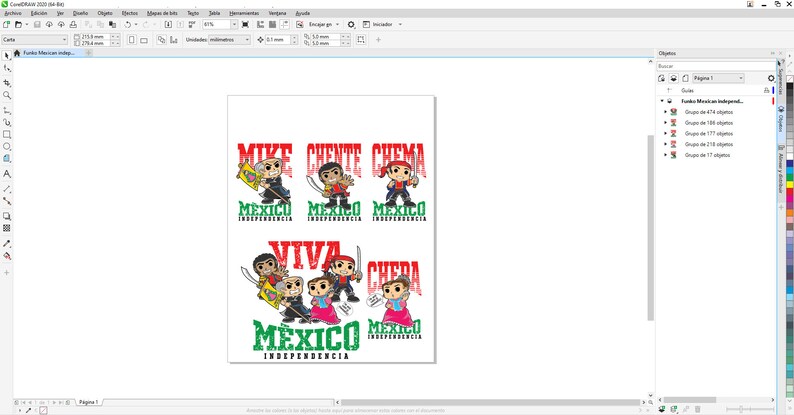Select the Freehand curve tool
The height and width of the screenshot is (415, 794).
point(7,110)
